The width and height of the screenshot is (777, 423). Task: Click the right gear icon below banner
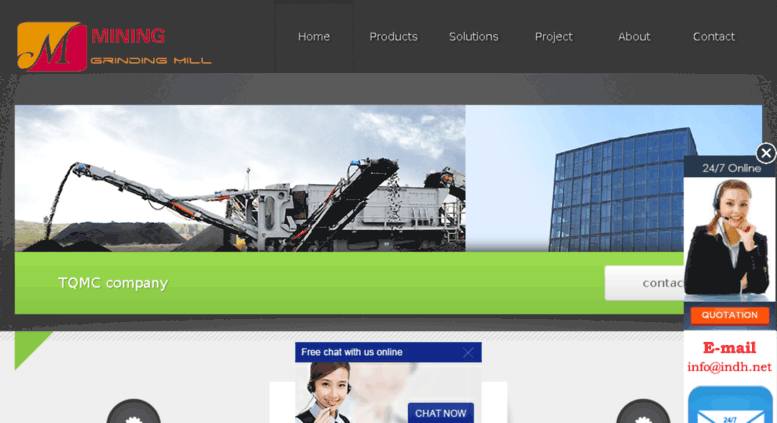pyautogui.click(x=643, y=411)
